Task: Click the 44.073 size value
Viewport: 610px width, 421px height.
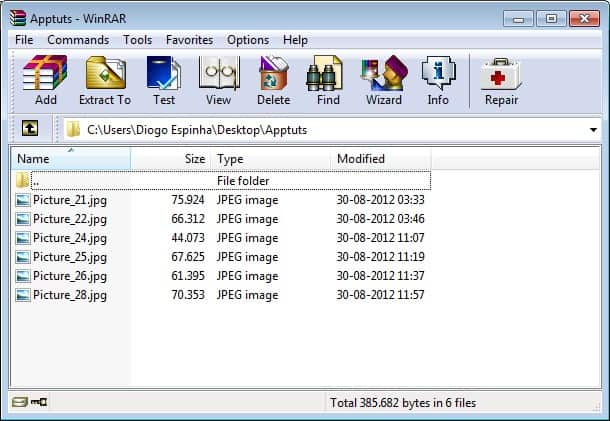Action: tap(188, 238)
